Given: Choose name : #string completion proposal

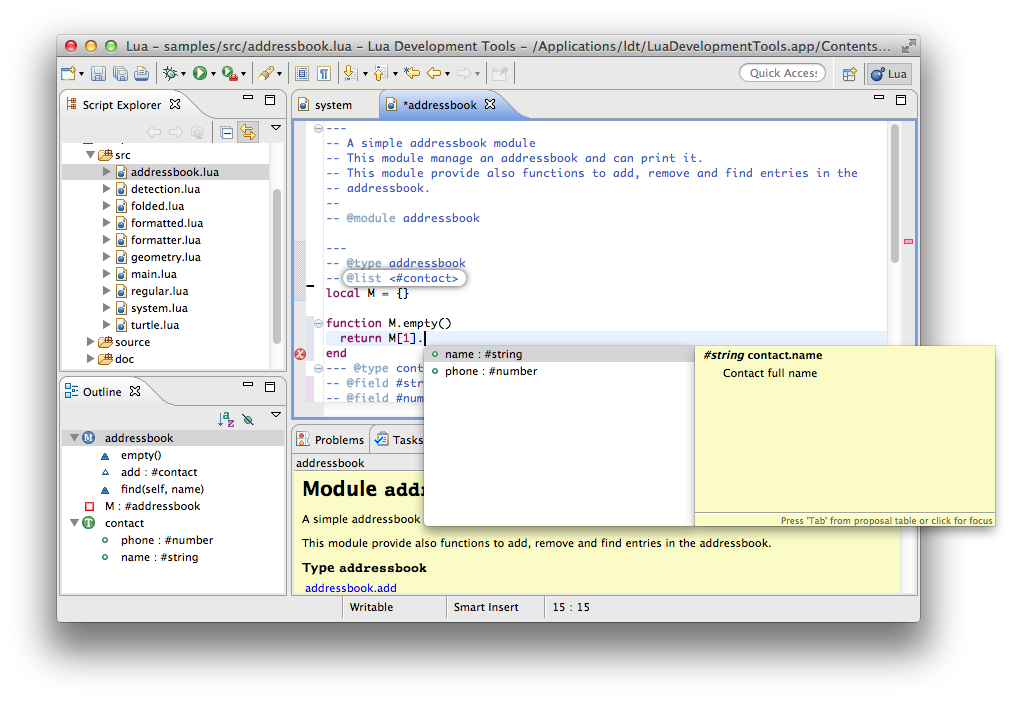Looking at the screenshot, I should (559, 354).
